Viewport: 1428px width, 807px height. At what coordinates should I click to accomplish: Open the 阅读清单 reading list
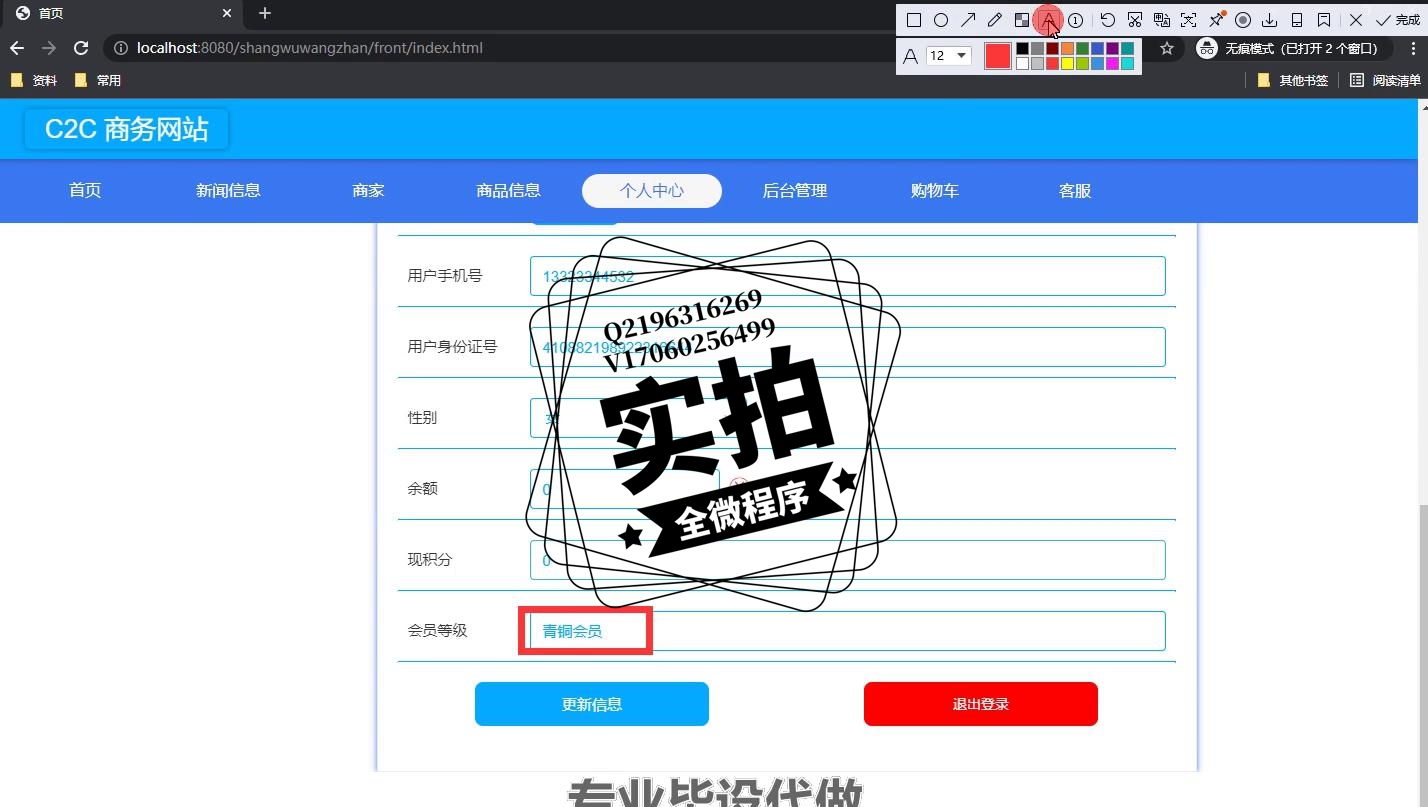[x=1385, y=80]
